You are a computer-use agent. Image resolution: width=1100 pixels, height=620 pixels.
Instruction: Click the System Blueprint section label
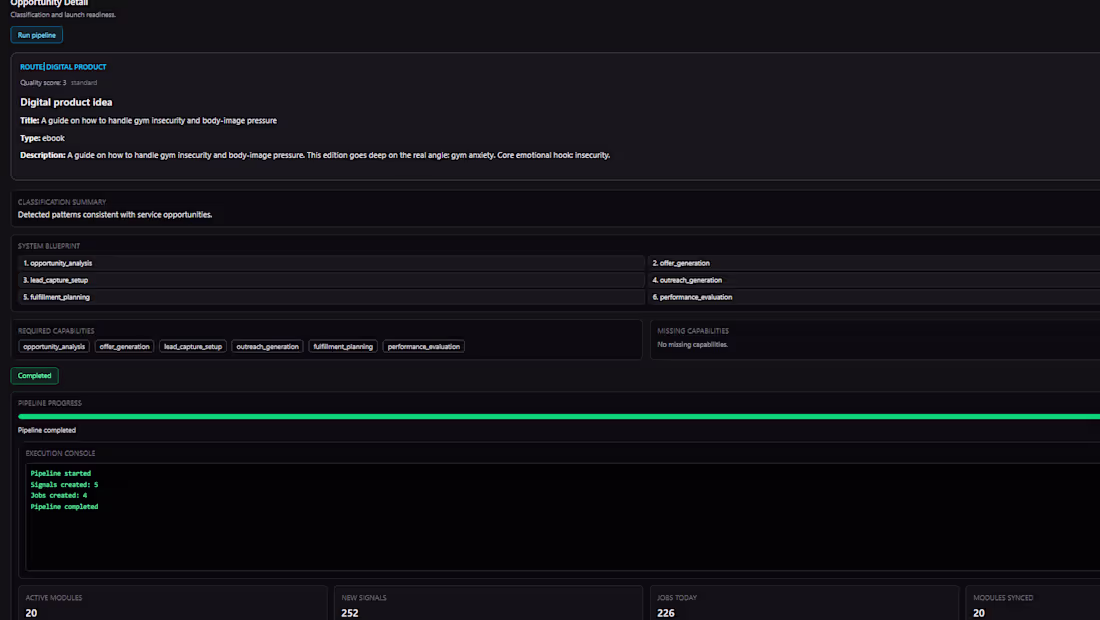tap(49, 246)
